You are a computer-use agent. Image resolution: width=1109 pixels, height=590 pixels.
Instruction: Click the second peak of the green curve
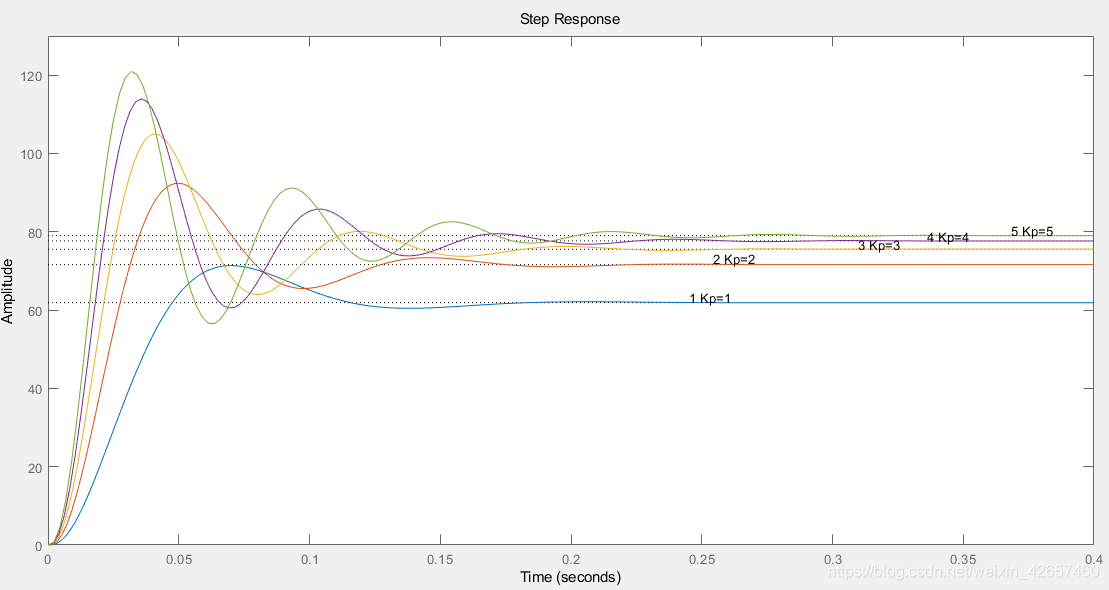click(291, 188)
